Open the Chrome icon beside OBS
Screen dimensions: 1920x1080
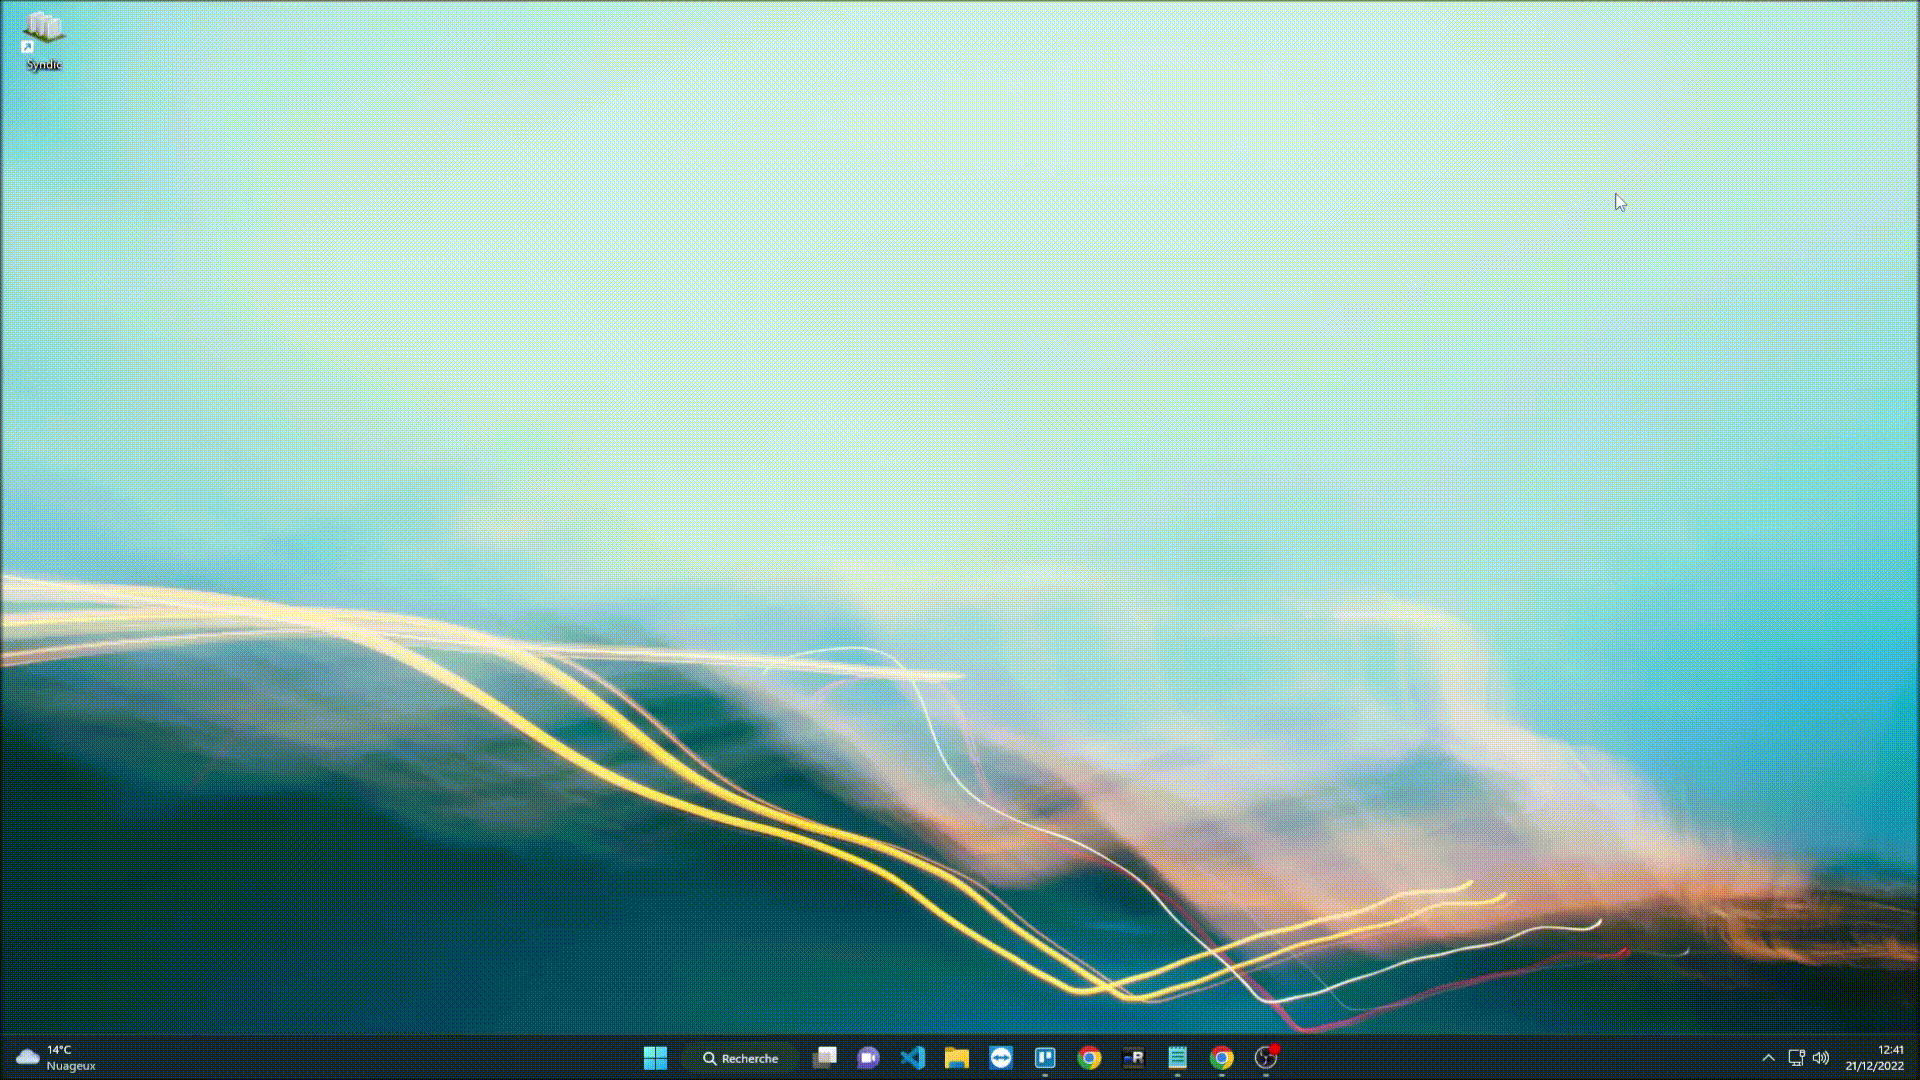[x=1221, y=1058]
